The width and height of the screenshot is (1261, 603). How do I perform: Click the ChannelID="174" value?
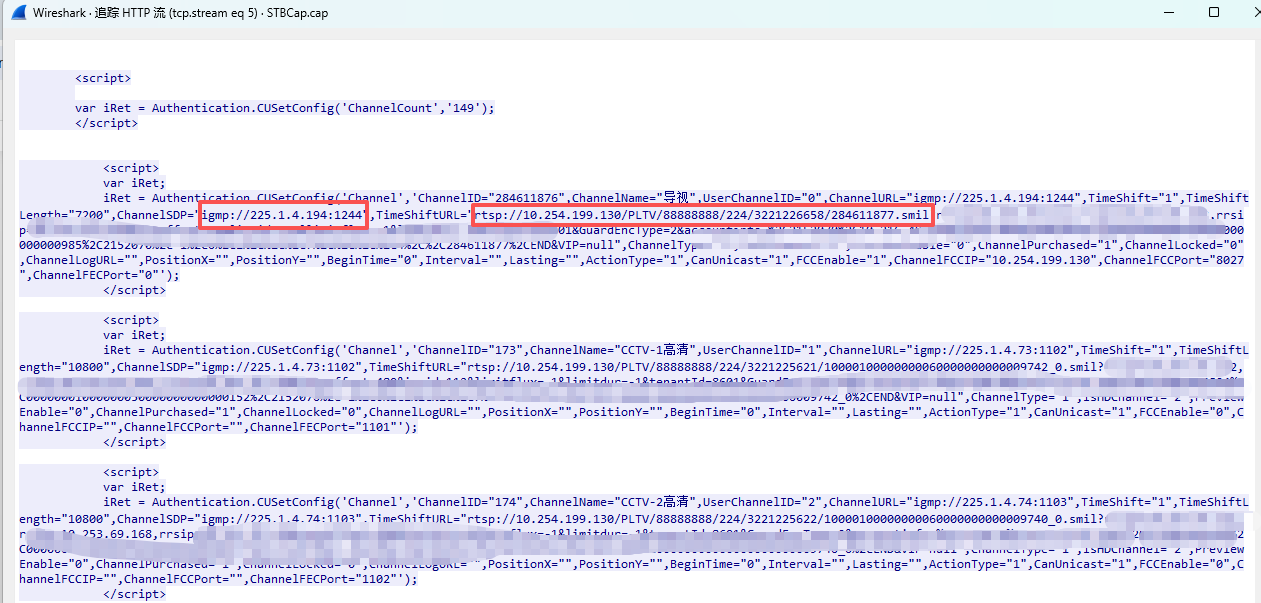click(468, 503)
